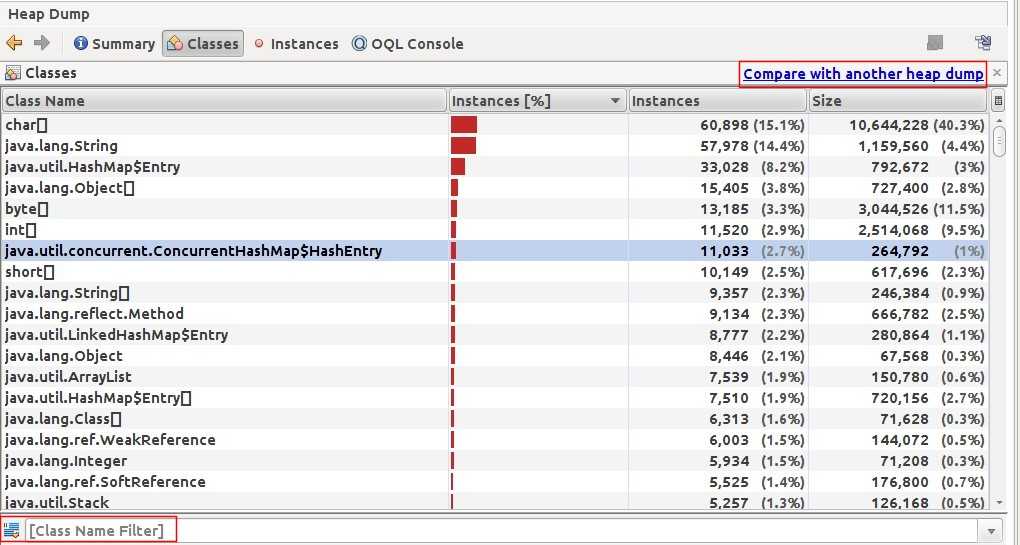Select java.util.LinkedHashMap$Entry row
Screen dimensions: 1020x545
tap(494, 335)
